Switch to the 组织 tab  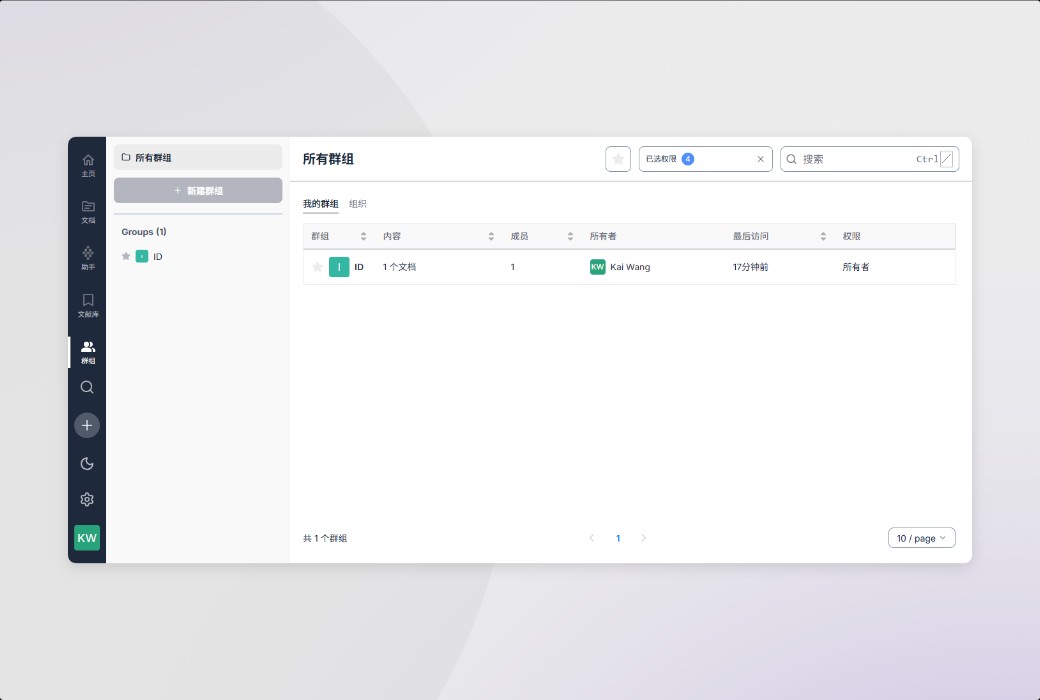coord(358,204)
